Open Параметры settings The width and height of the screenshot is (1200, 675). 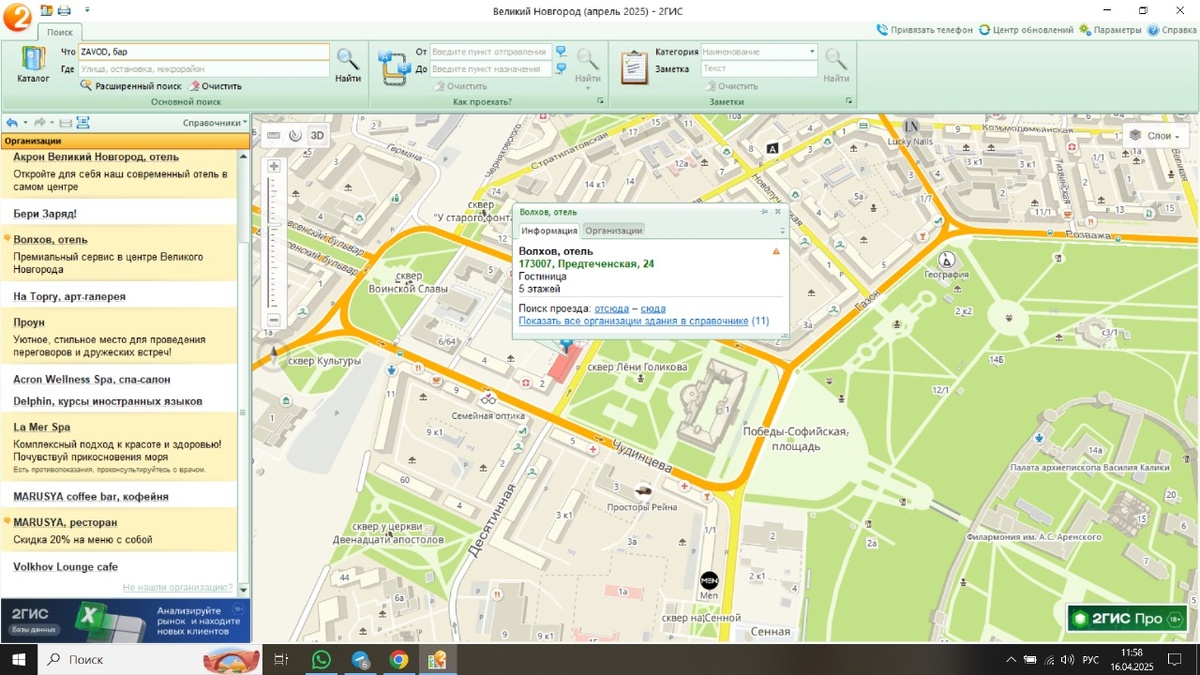click(x=1110, y=30)
